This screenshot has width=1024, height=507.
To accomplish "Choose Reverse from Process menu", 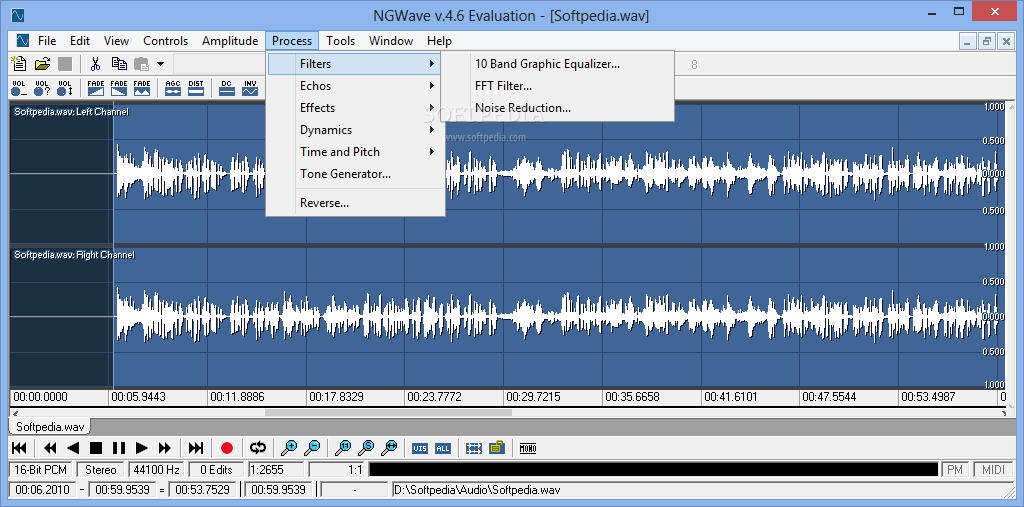I will pos(355,203).
